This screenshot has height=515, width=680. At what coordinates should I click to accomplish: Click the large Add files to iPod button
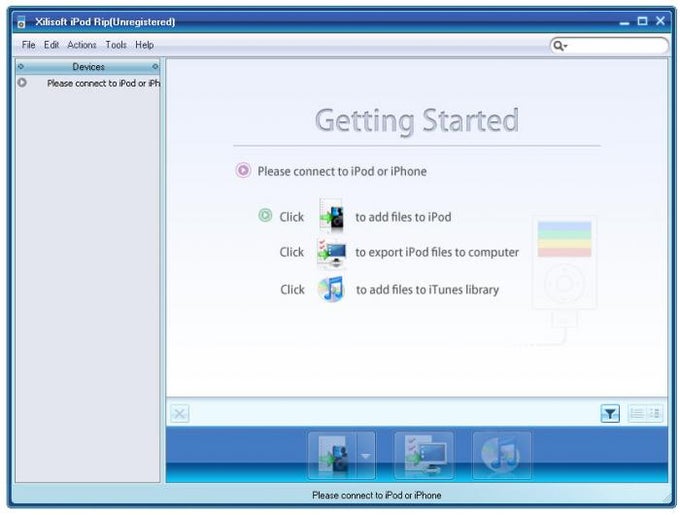pyautogui.click(x=332, y=456)
